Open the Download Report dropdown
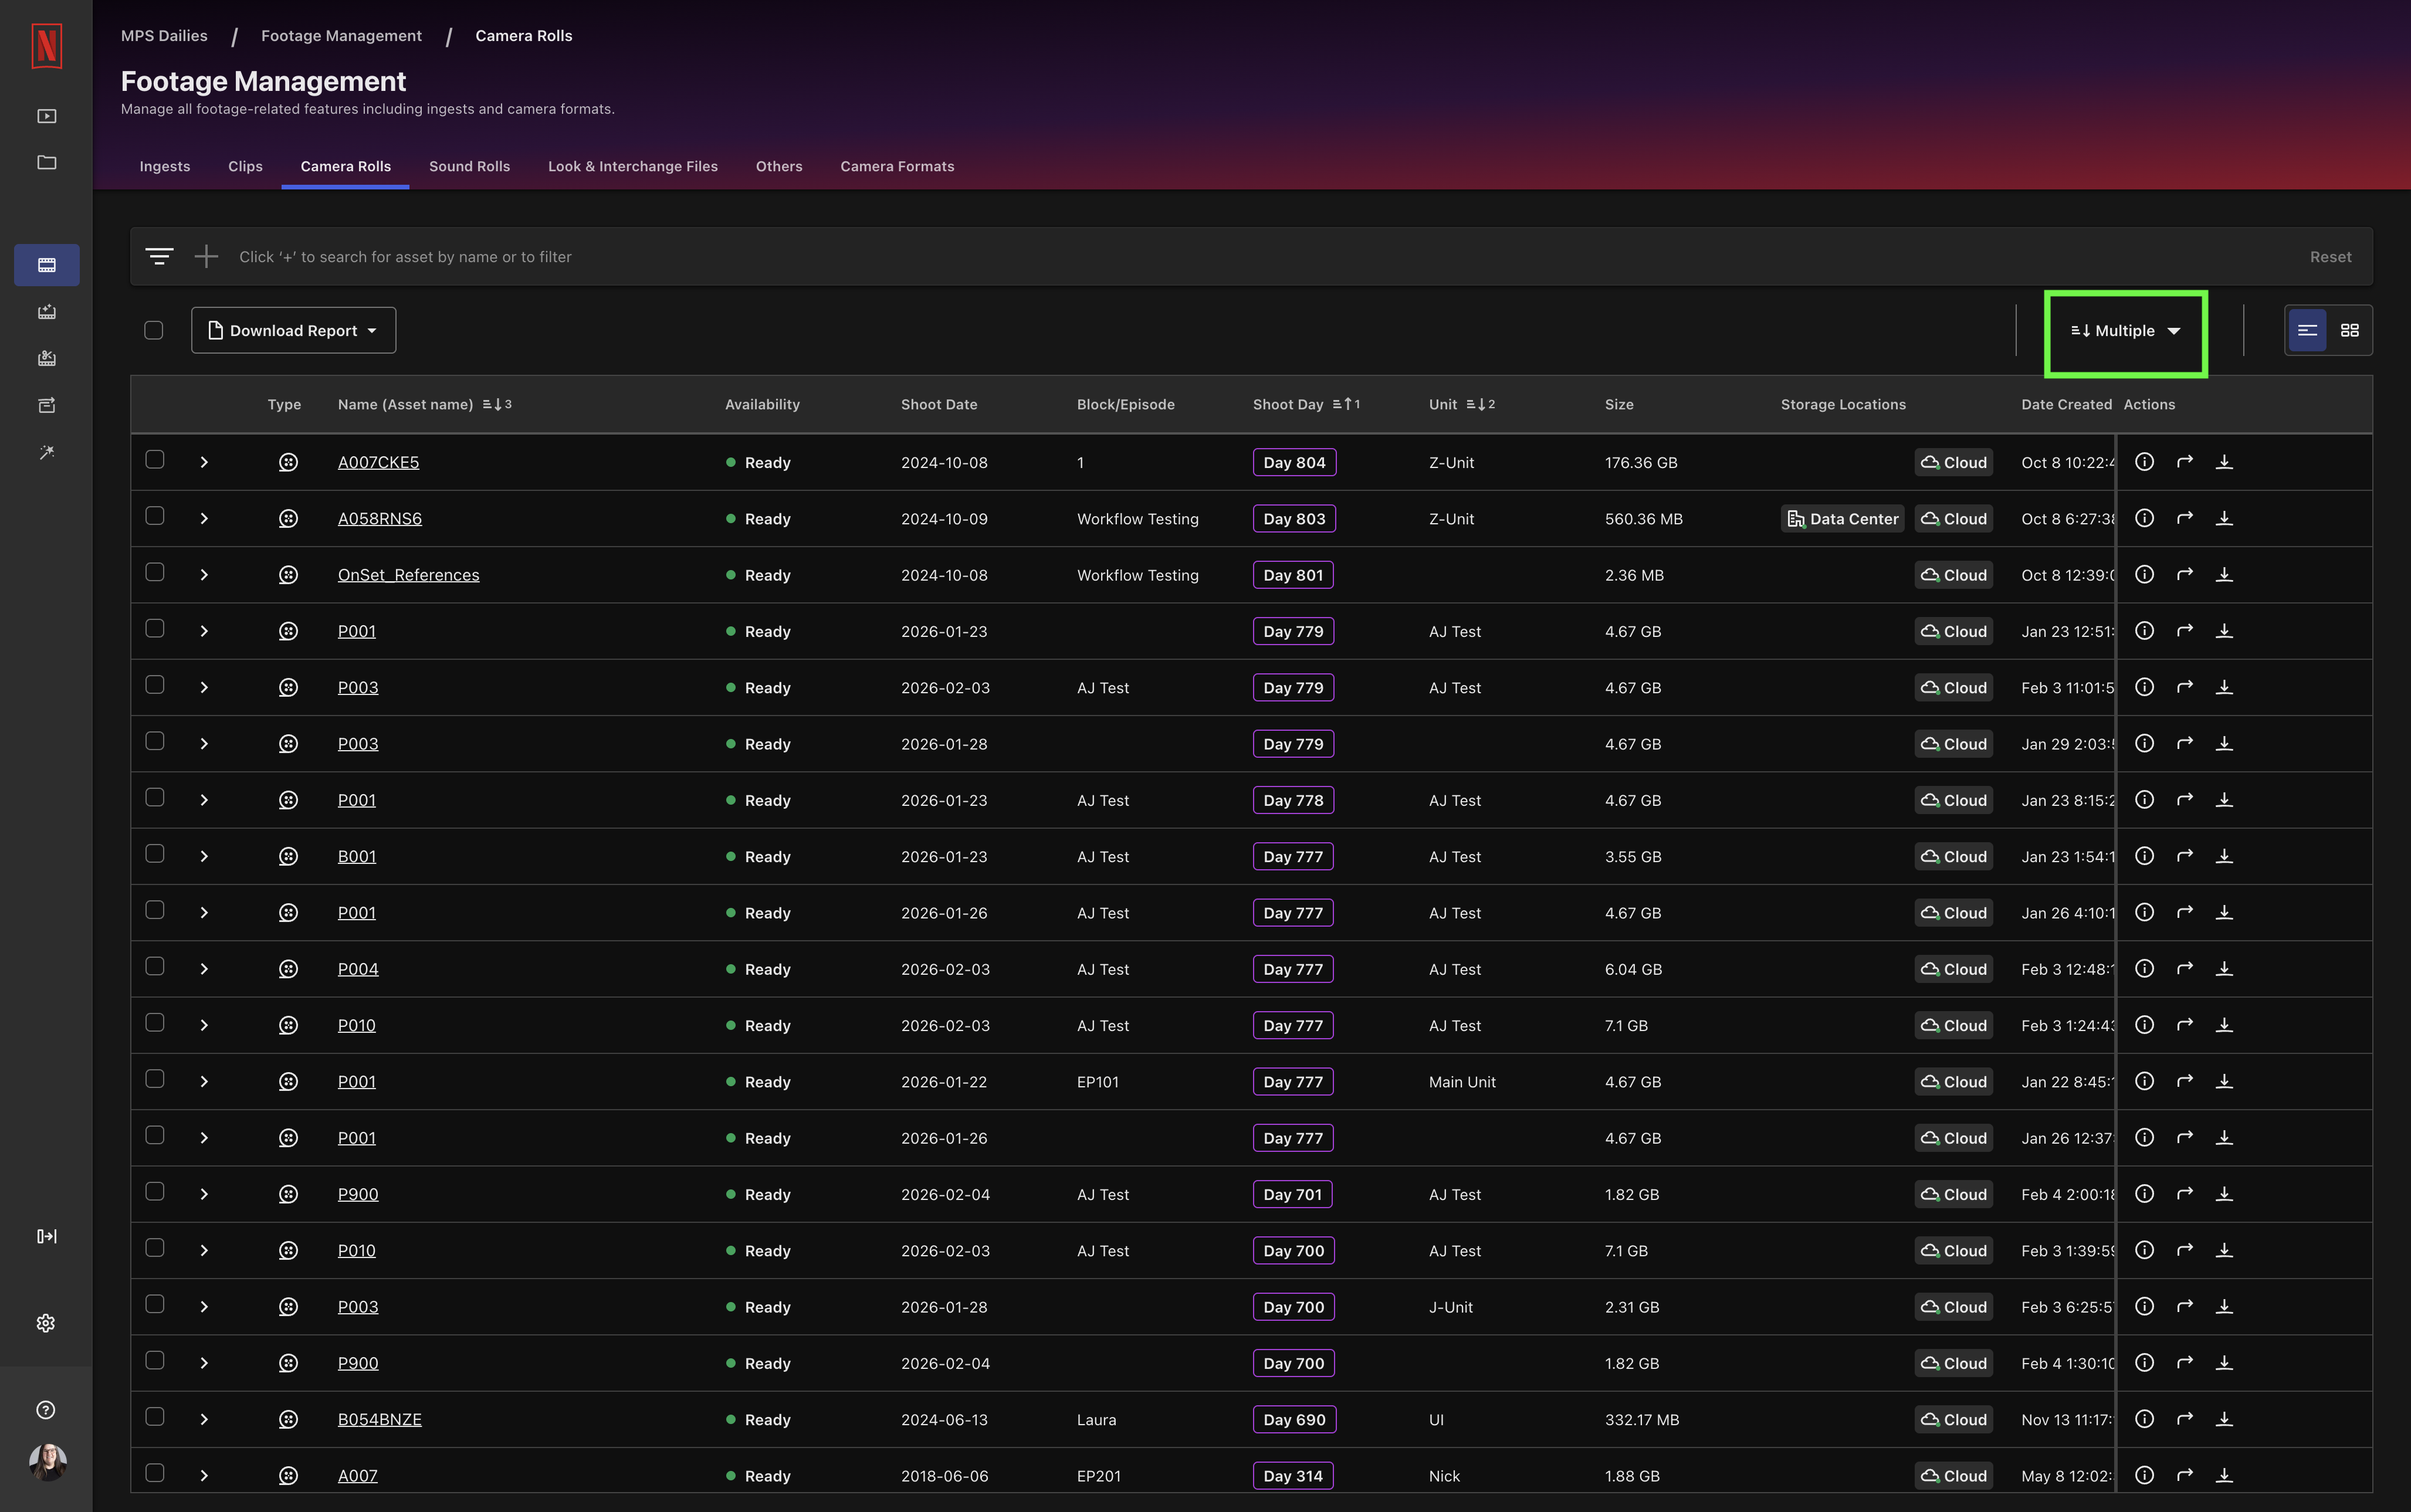 [293, 330]
